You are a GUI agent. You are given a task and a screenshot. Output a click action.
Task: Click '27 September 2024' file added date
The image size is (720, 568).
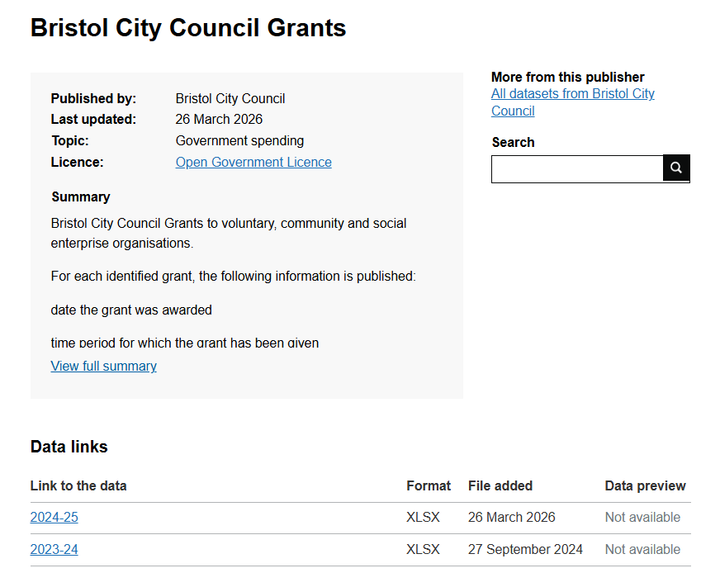click(525, 549)
